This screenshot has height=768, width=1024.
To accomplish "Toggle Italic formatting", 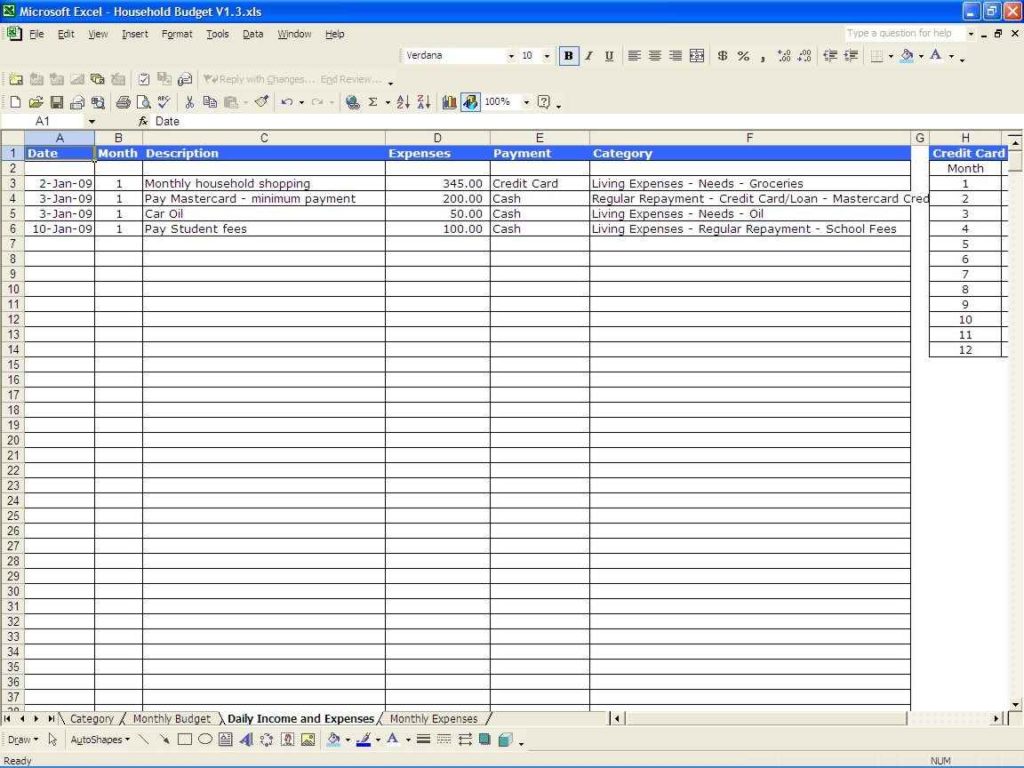I will point(588,55).
